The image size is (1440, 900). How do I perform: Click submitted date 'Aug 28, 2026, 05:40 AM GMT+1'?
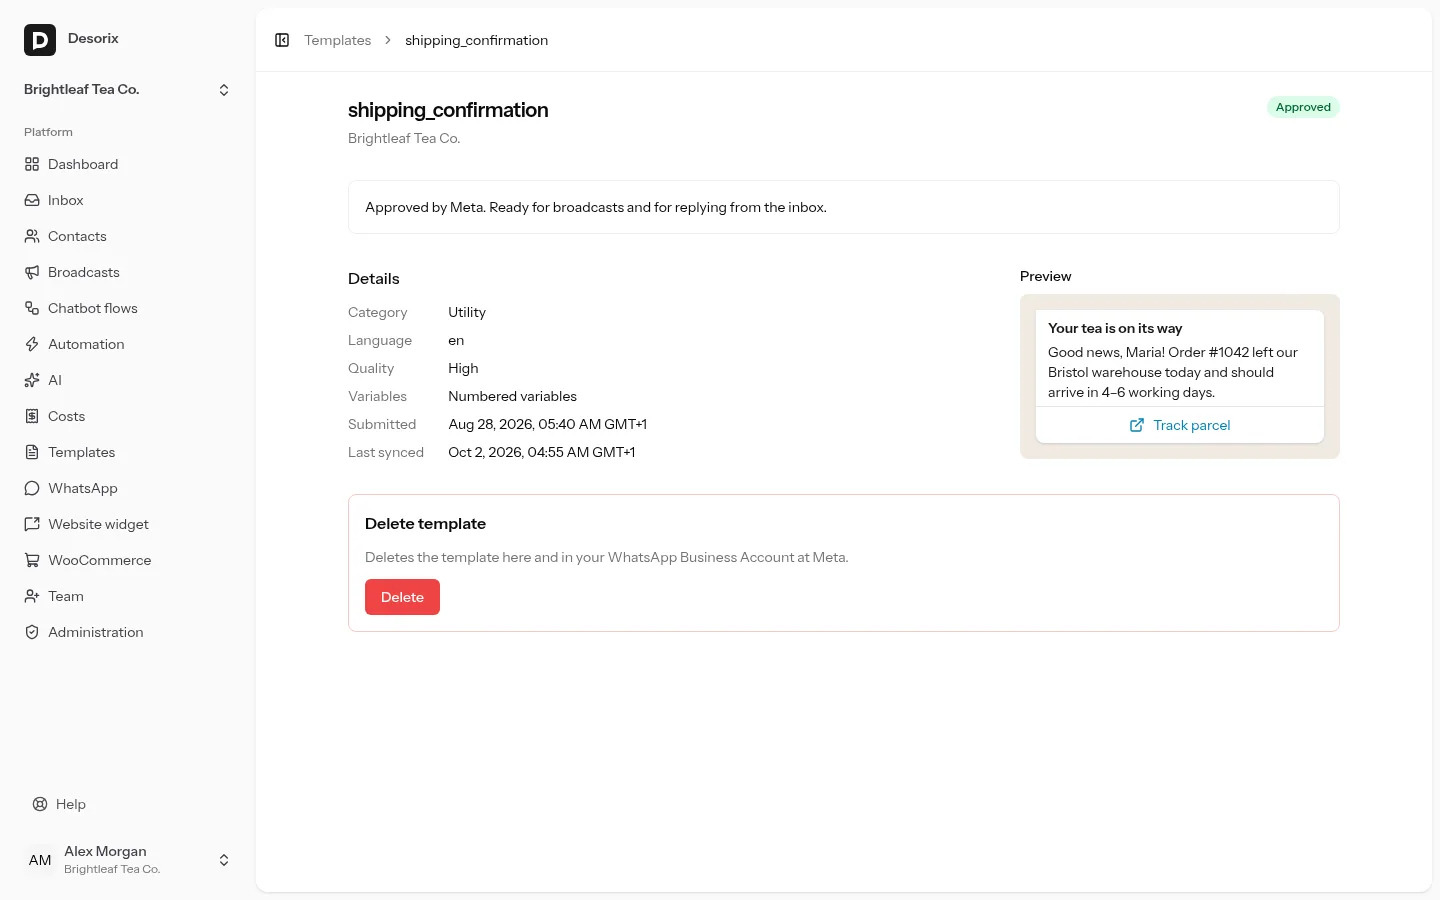click(x=547, y=424)
